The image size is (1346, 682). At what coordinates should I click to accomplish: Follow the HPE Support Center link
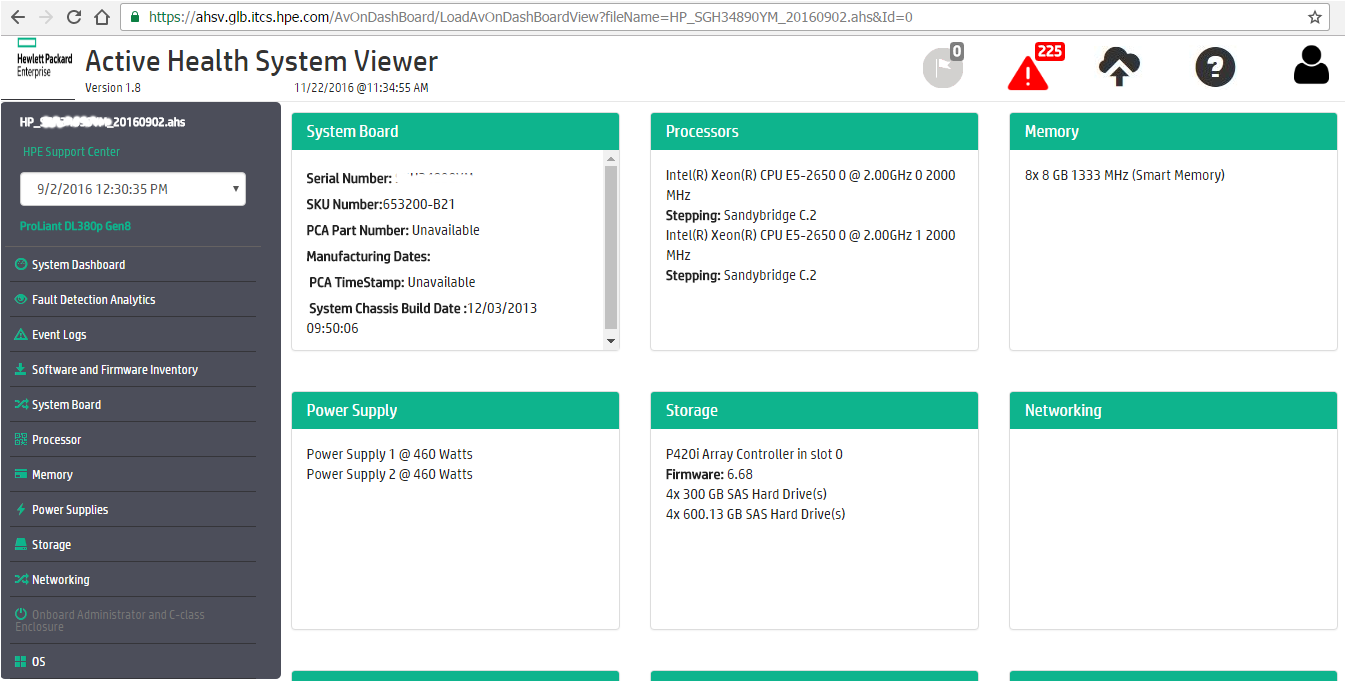point(71,152)
